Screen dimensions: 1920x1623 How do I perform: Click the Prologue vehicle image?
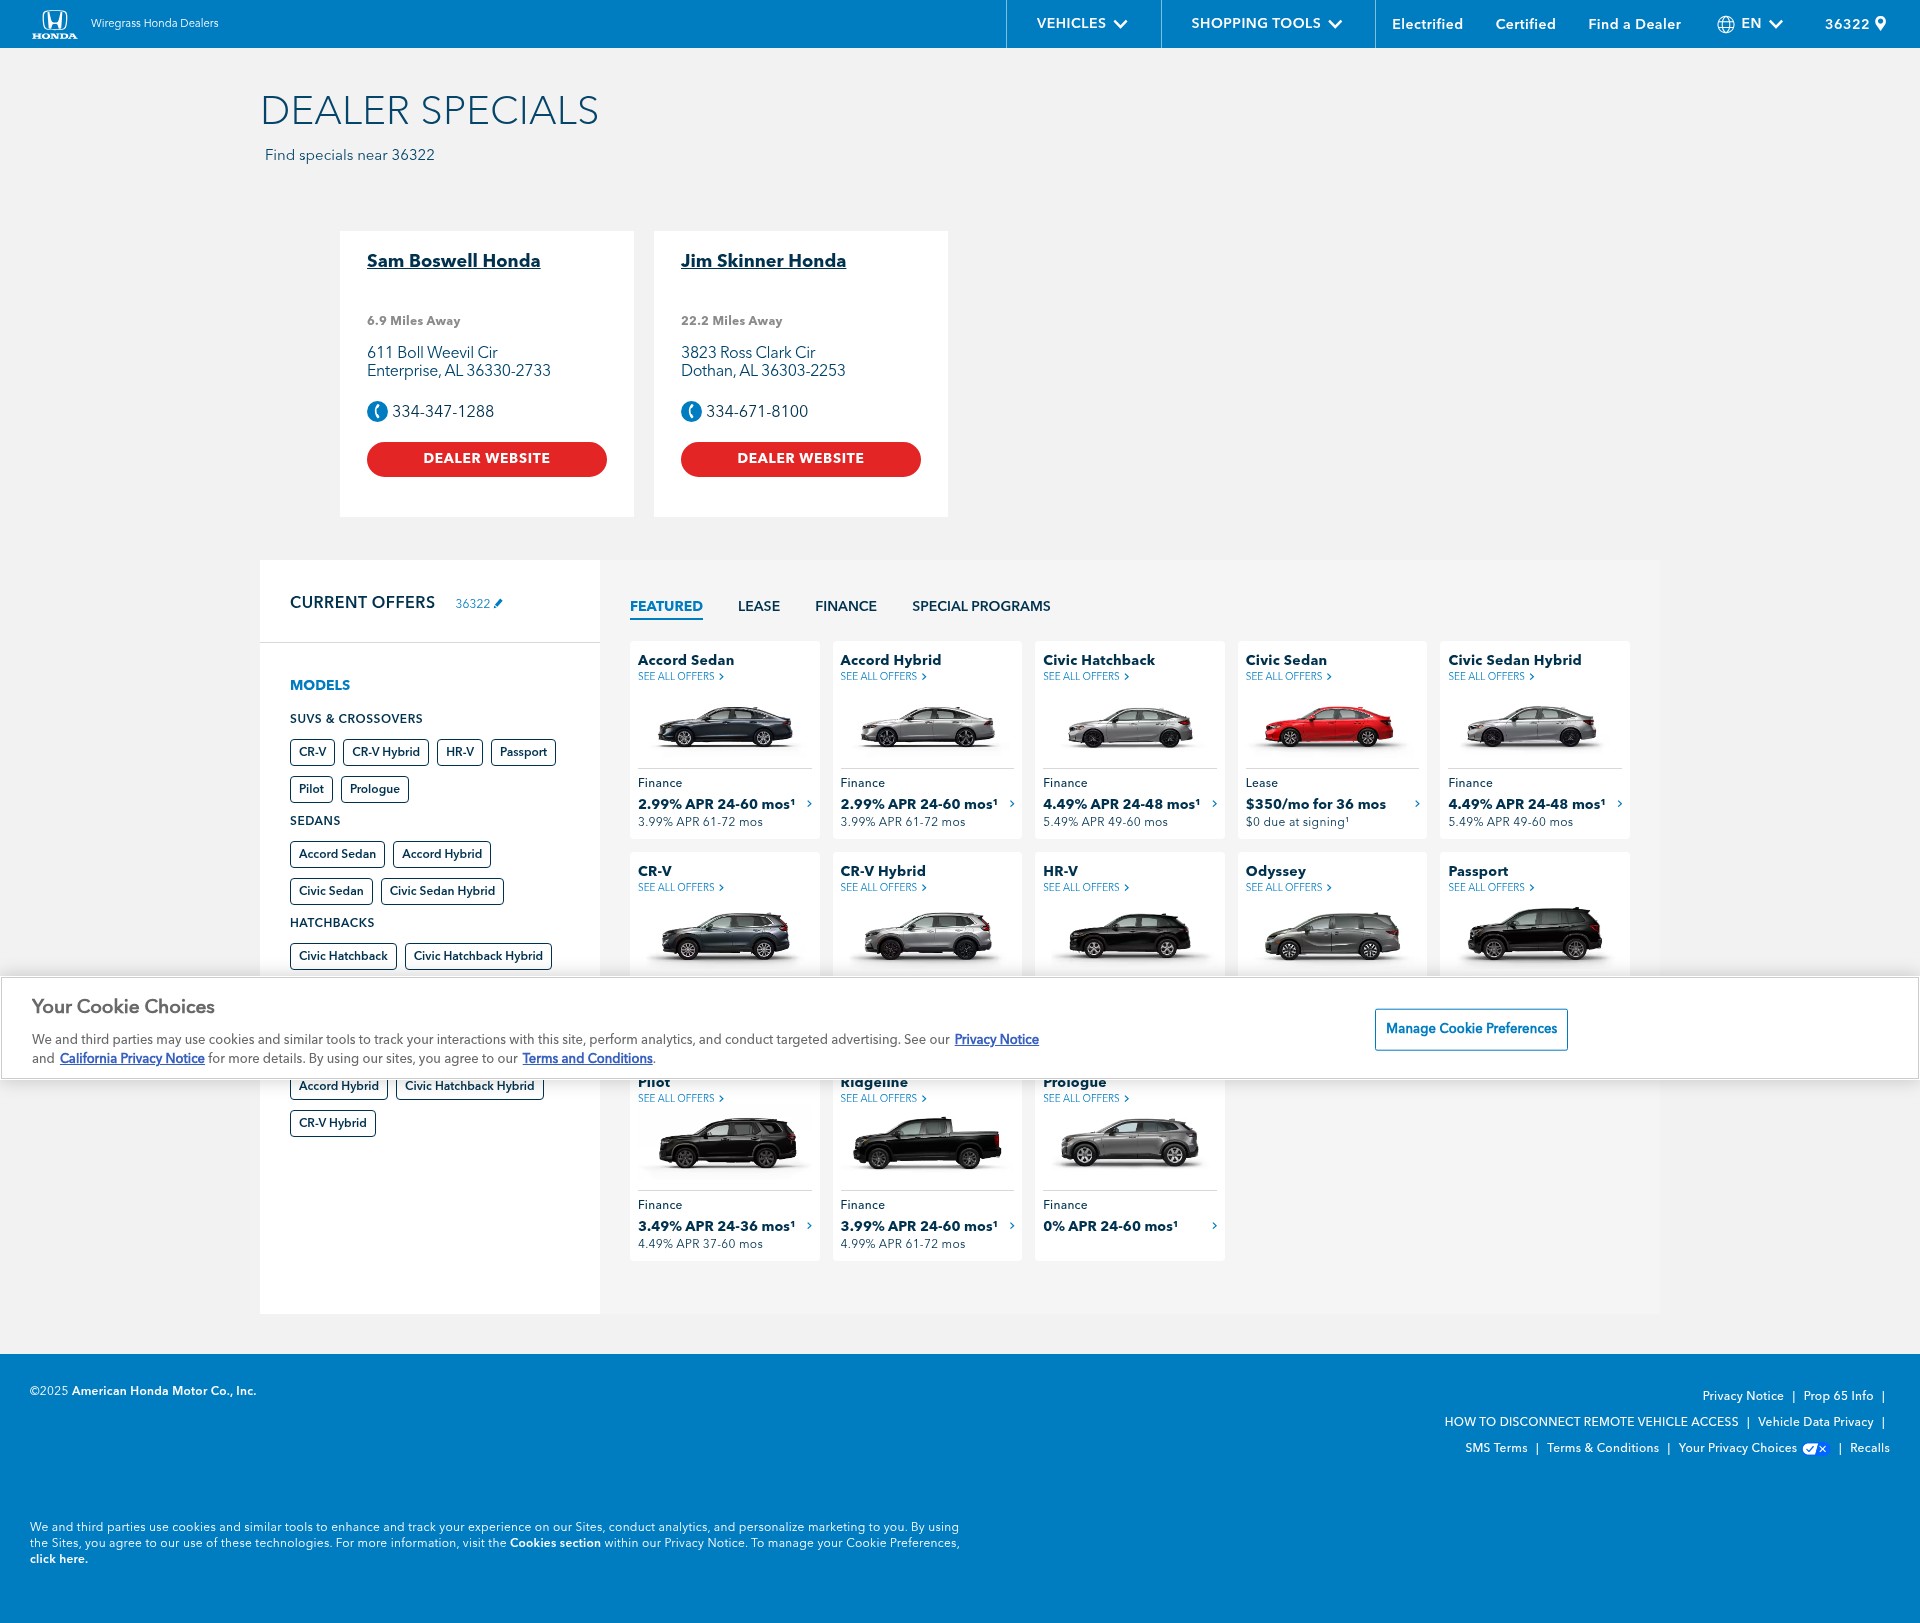(x=1130, y=1144)
